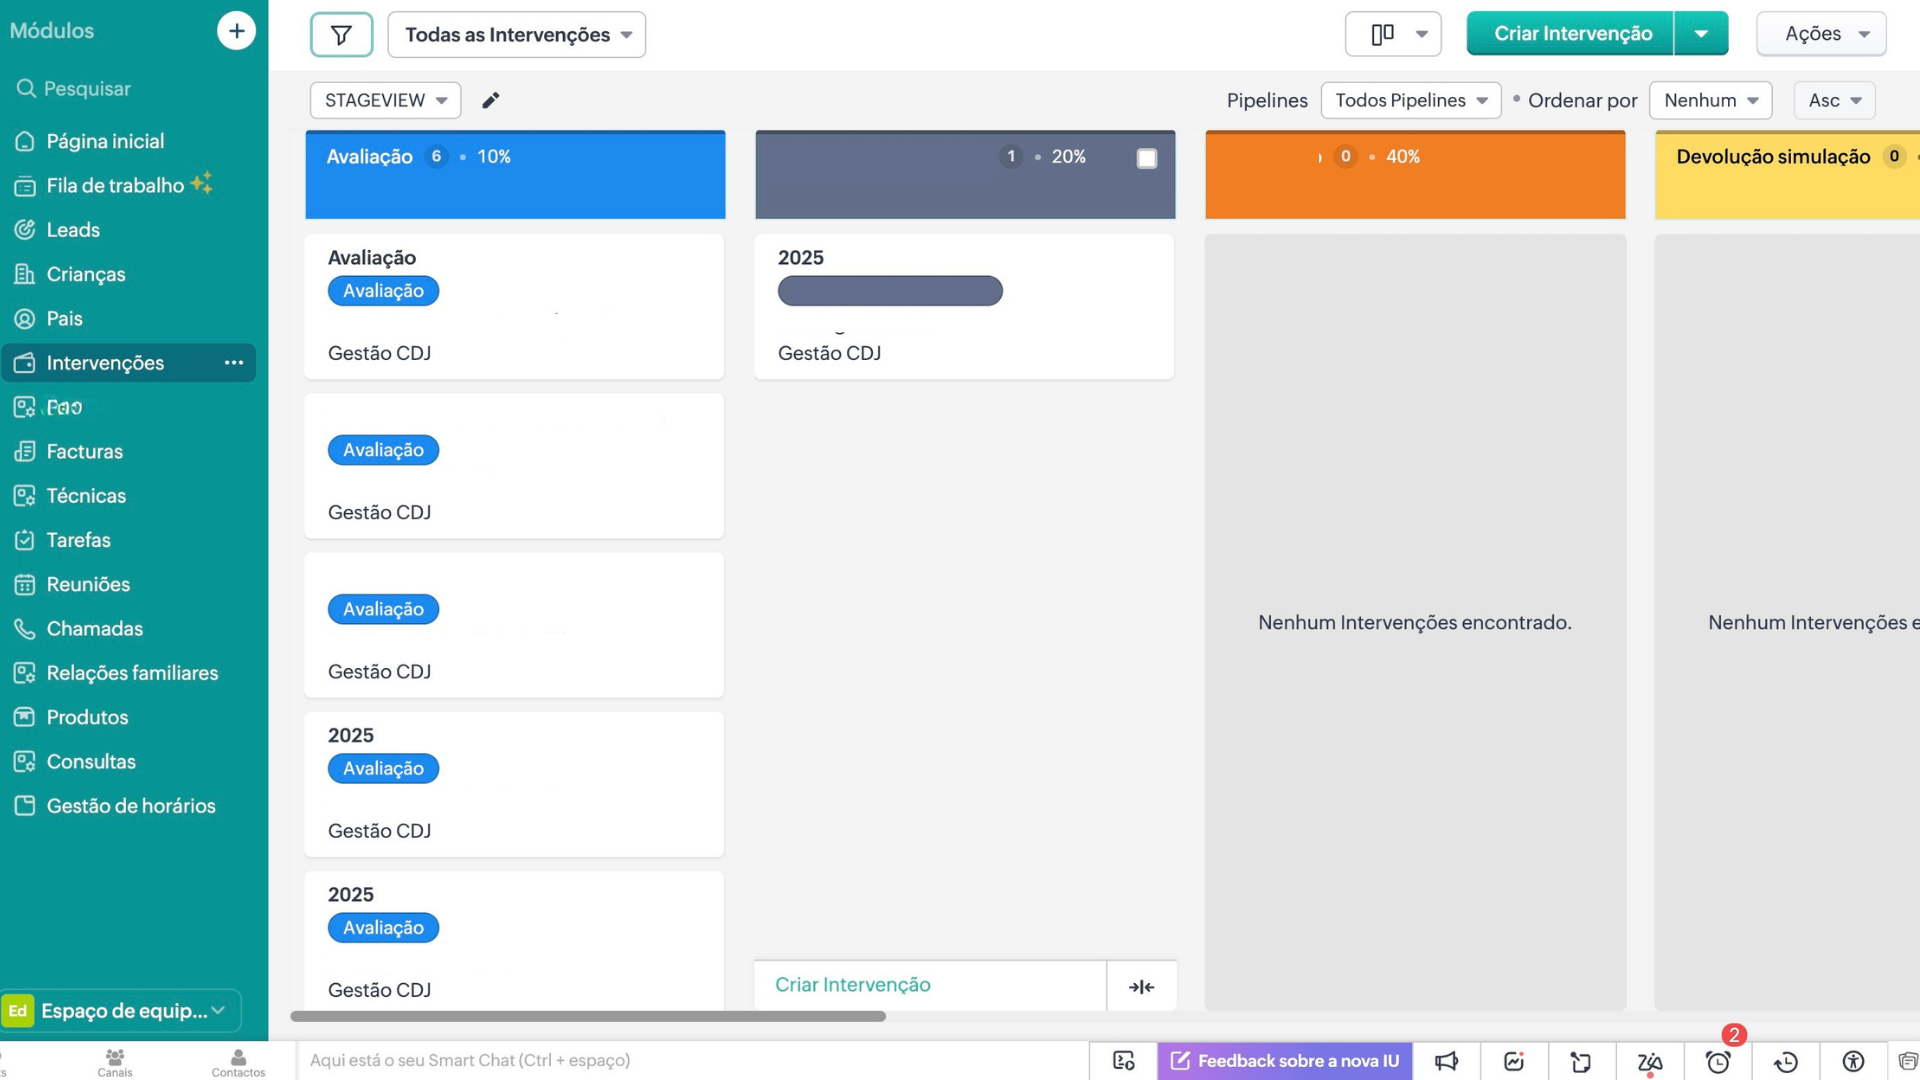Open the Todas as Intervenções view dropdown
This screenshot has height=1080, width=1920.
pyautogui.click(x=516, y=35)
